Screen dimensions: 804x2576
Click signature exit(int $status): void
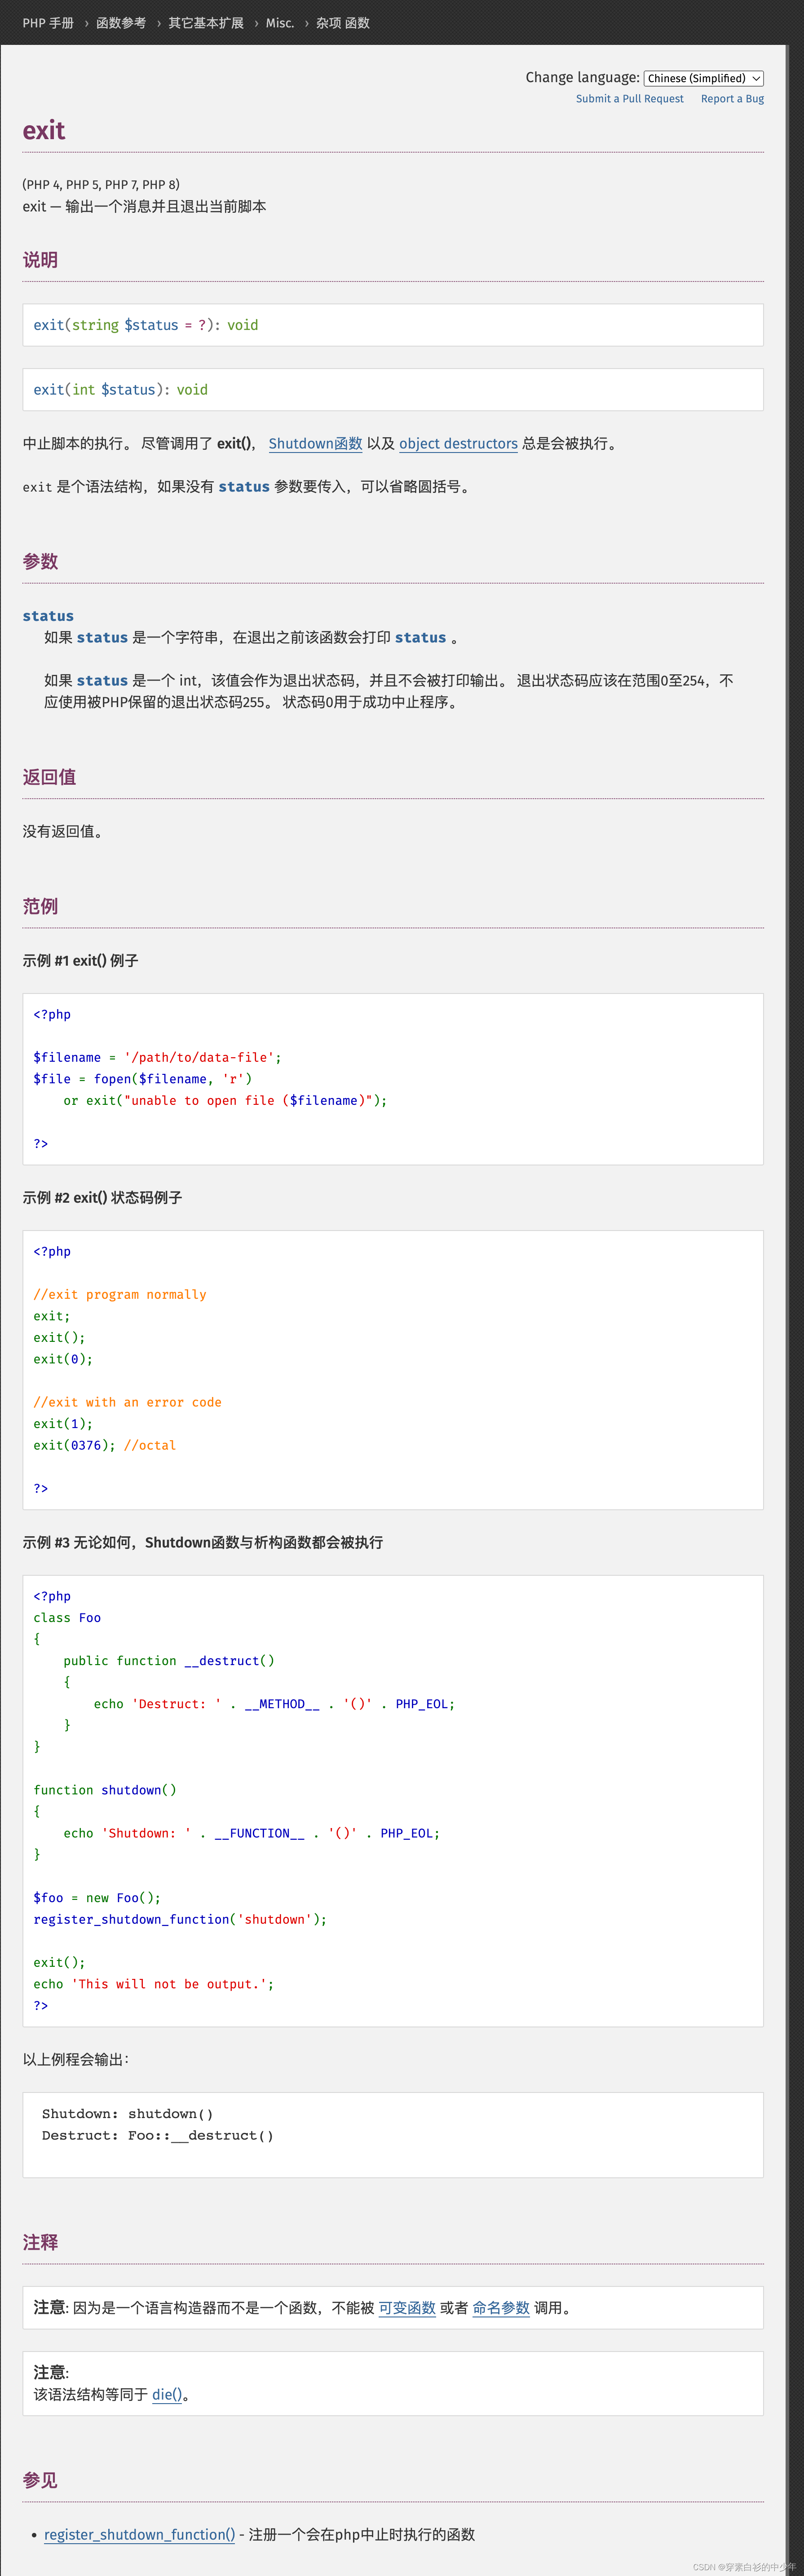pos(121,390)
